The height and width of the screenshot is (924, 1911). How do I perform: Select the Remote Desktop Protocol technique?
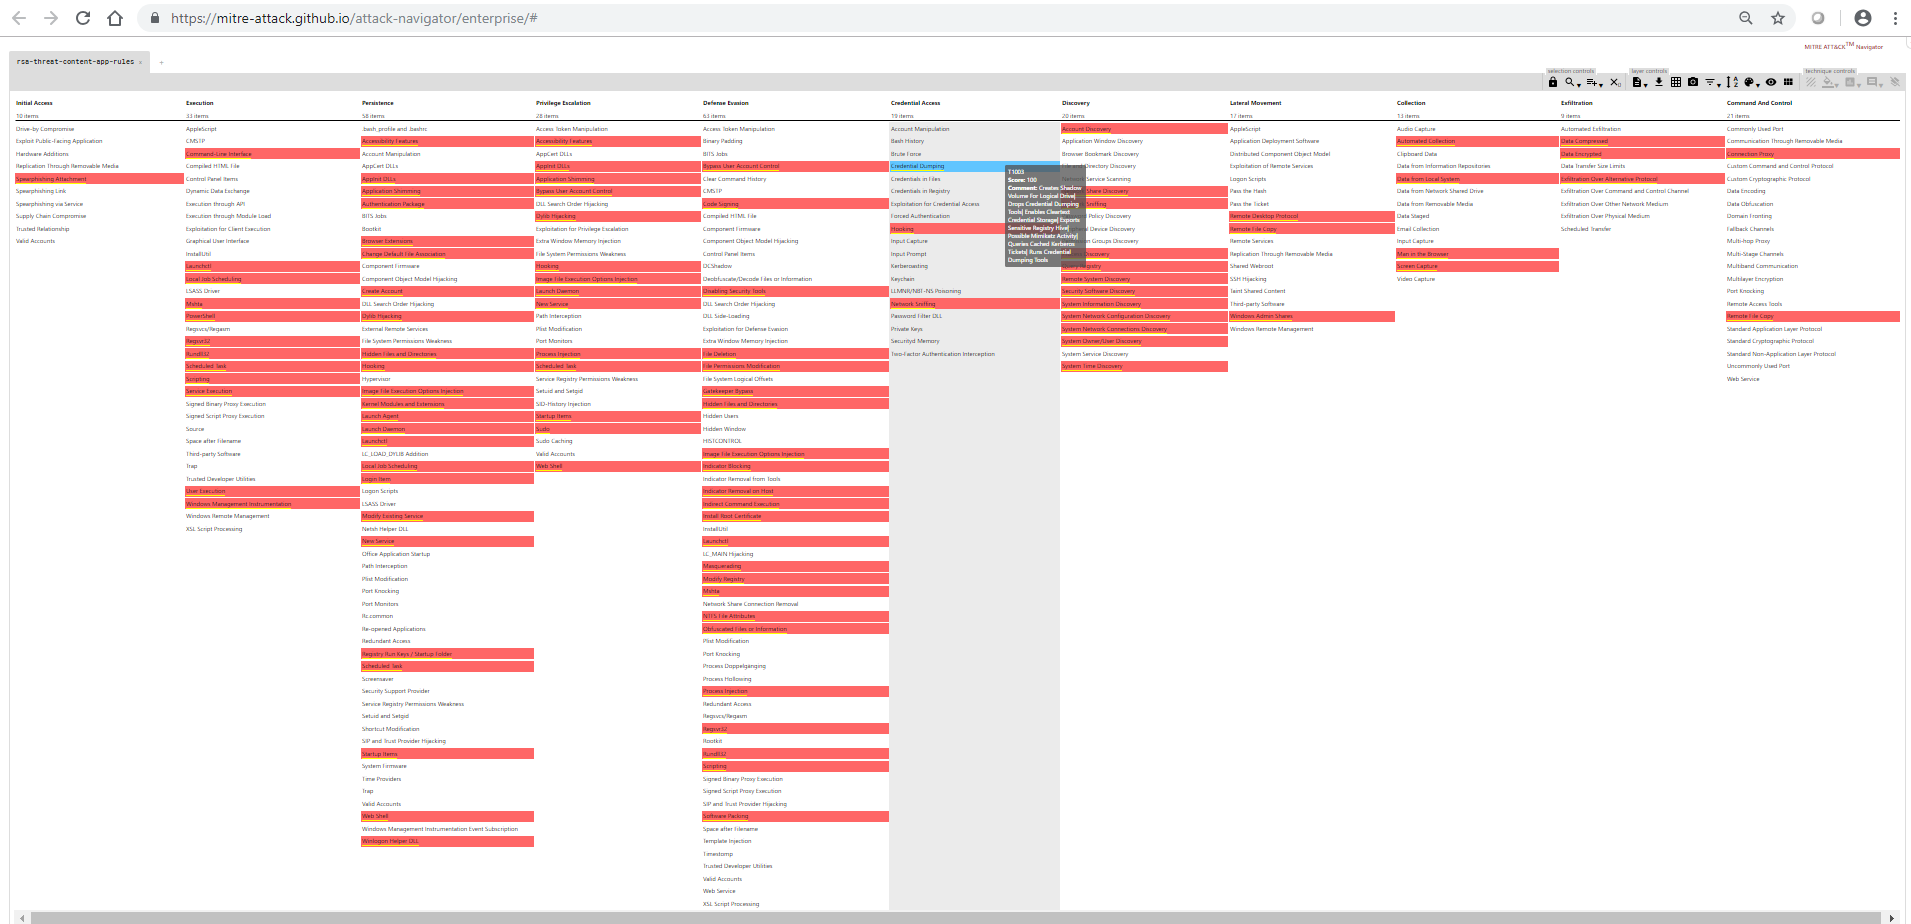(1312, 216)
